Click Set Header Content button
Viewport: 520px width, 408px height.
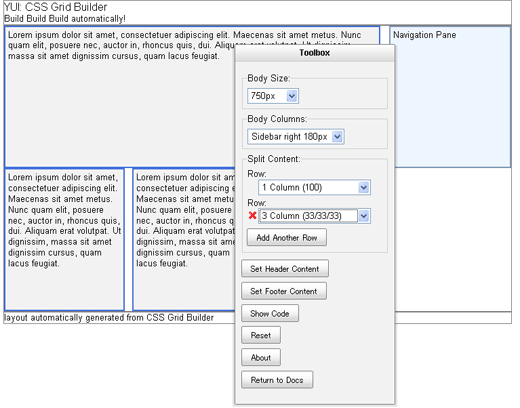click(x=285, y=269)
